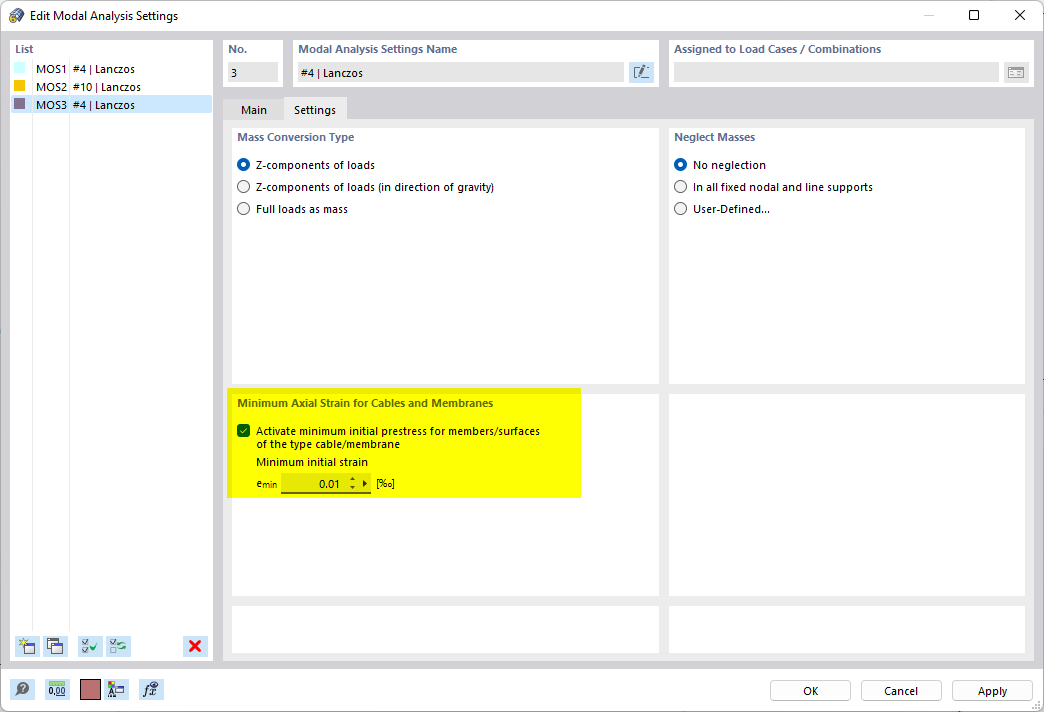Open the formula fx icon
This screenshot has height=712, width=1044.
(x=151, y=689)
